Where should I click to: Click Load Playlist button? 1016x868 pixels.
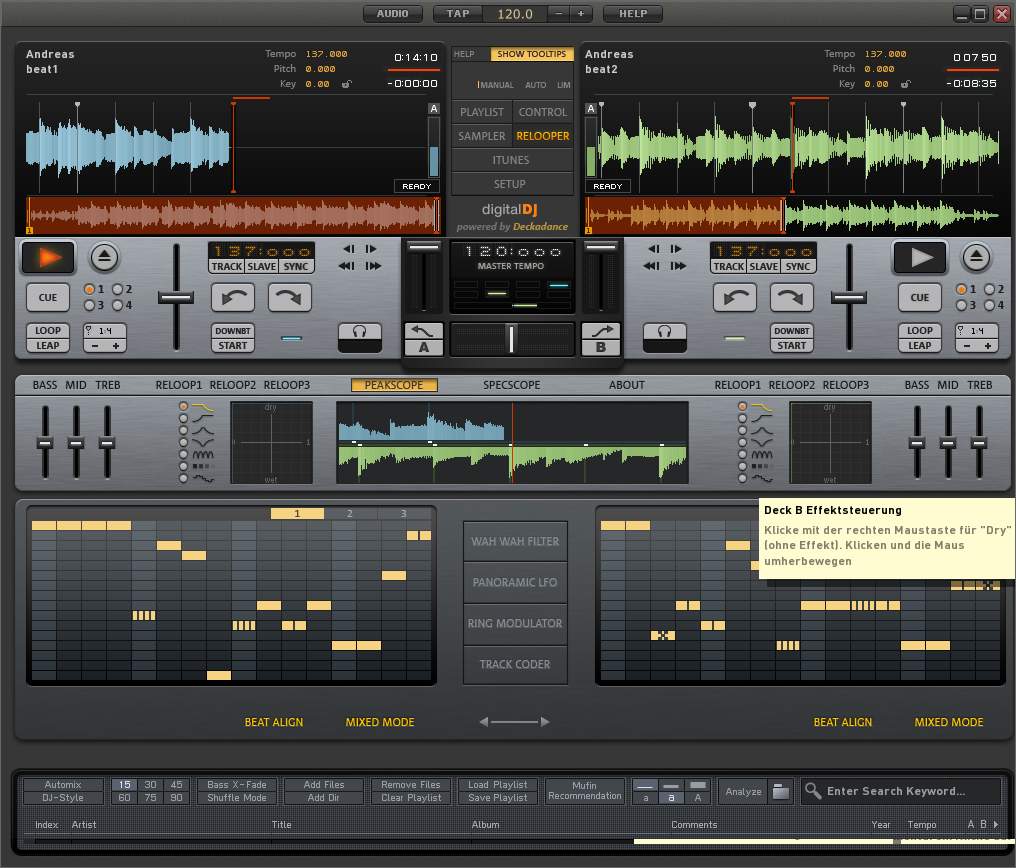pyautogui.click(x=498, y=784)
